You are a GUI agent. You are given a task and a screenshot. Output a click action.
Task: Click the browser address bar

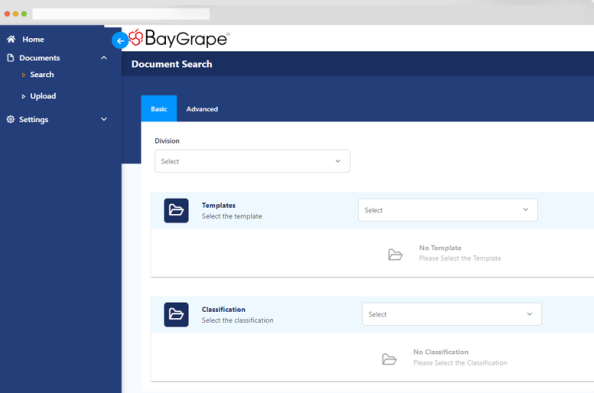[x=121, y=14]
